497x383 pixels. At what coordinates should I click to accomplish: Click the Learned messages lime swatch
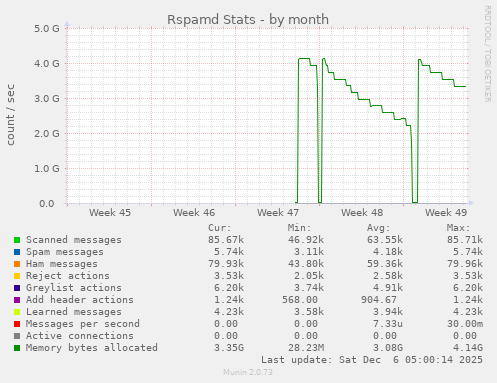point(17,312)
